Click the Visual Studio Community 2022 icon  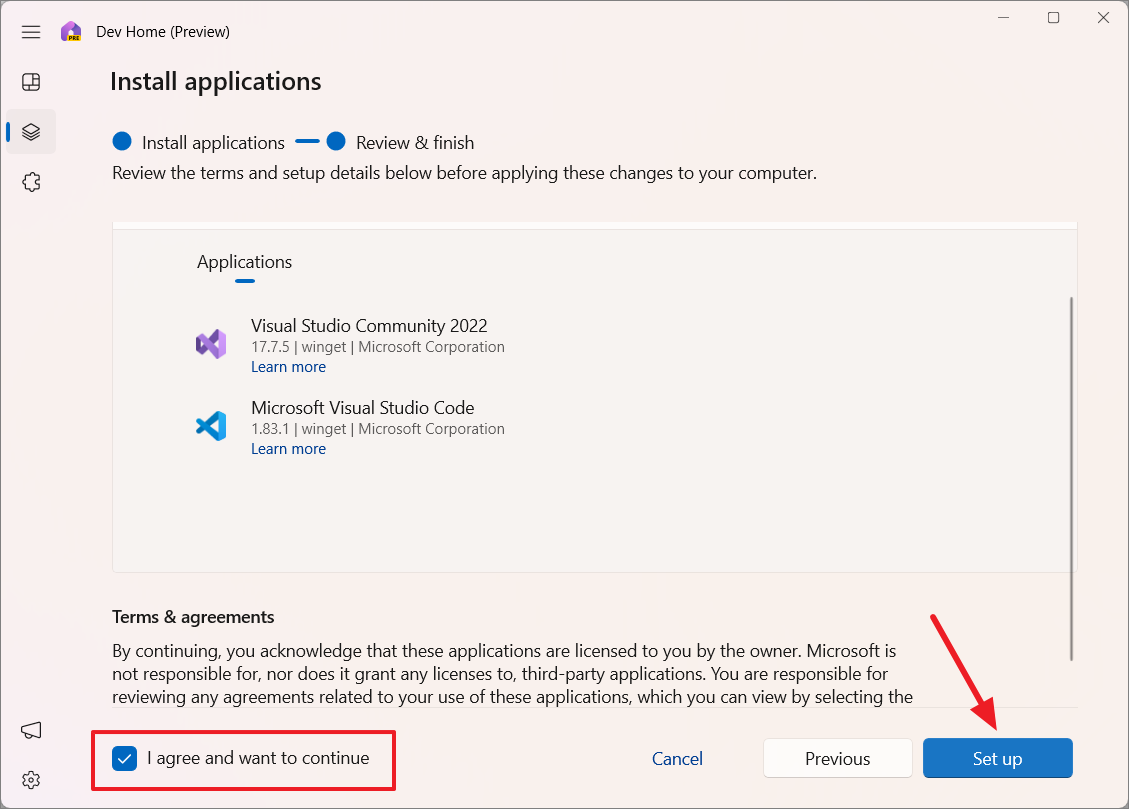pos(211,344)
